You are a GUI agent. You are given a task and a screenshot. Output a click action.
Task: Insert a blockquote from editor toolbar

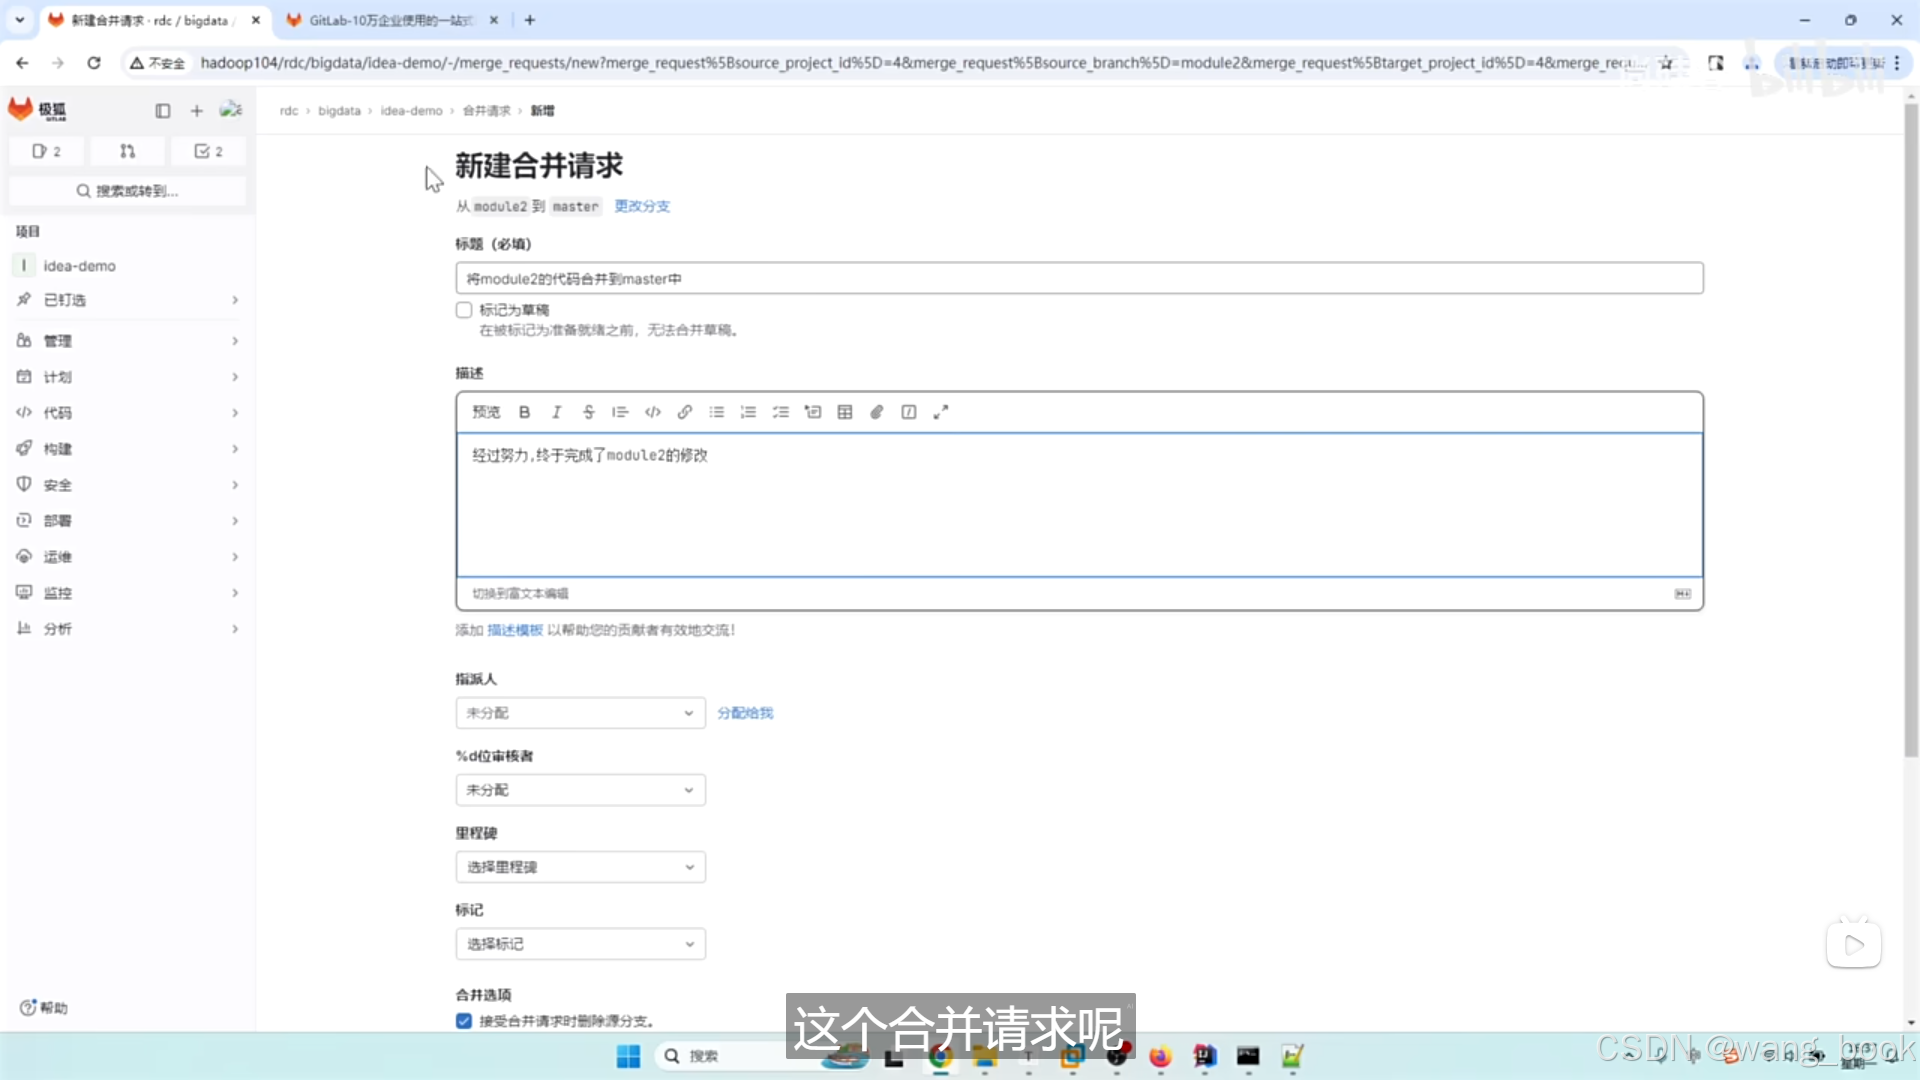coord(620,412)
